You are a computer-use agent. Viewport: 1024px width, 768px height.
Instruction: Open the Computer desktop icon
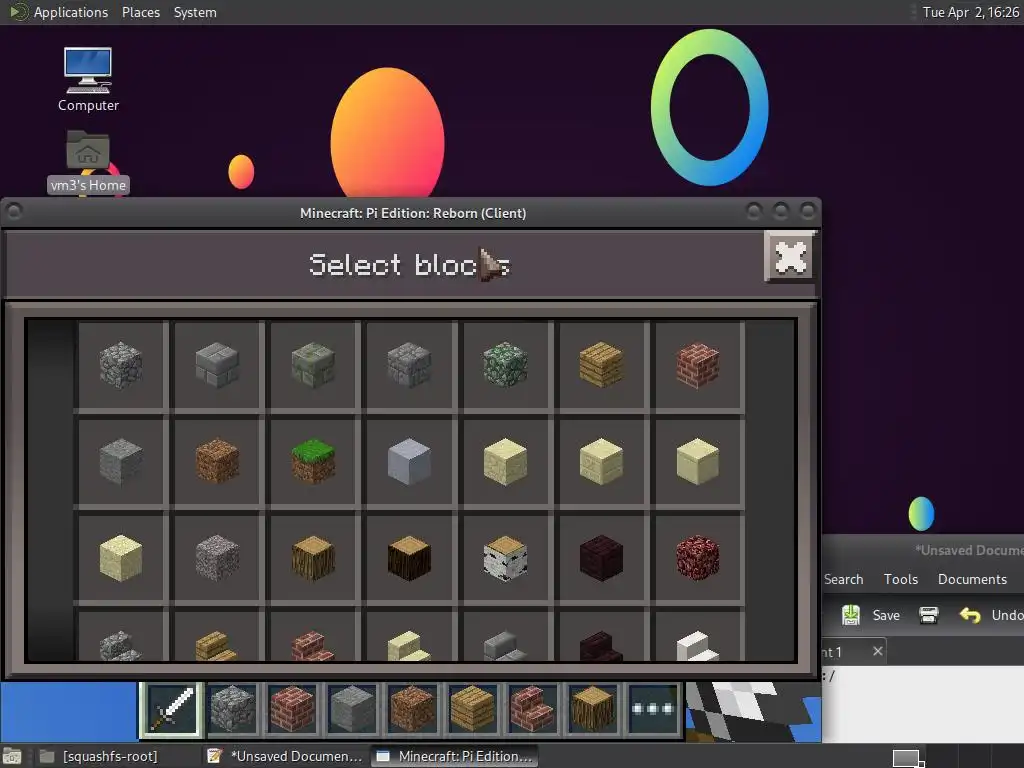88,80
